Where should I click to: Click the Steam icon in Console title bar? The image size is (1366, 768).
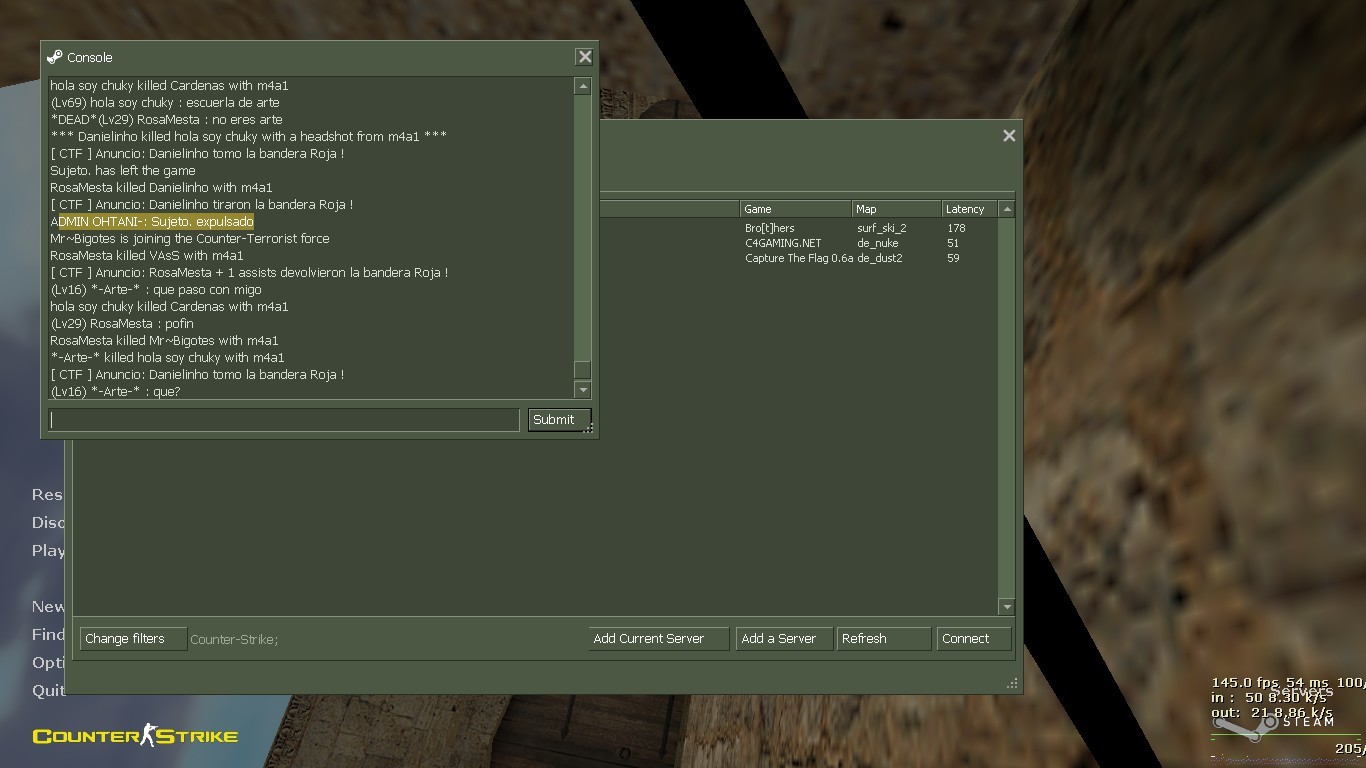pyautogui.click(x=55, y=57)
